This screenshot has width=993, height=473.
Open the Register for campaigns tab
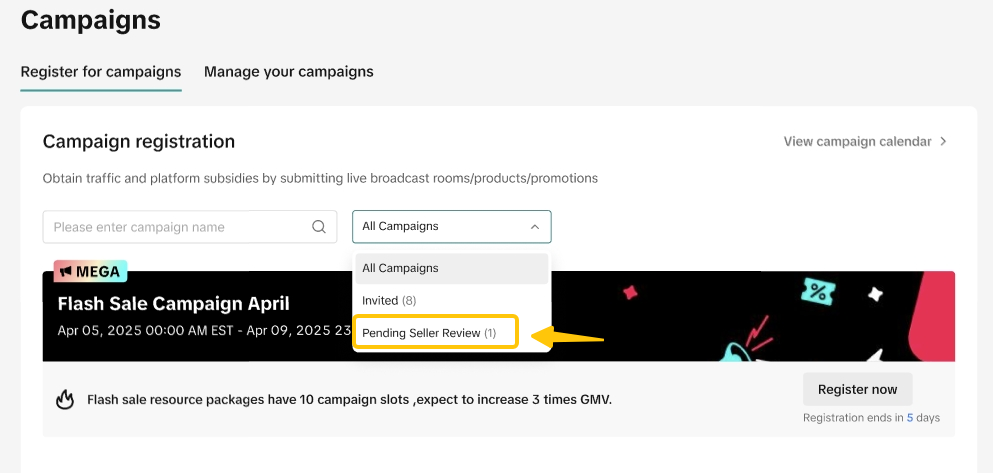[x=101, y=72]
